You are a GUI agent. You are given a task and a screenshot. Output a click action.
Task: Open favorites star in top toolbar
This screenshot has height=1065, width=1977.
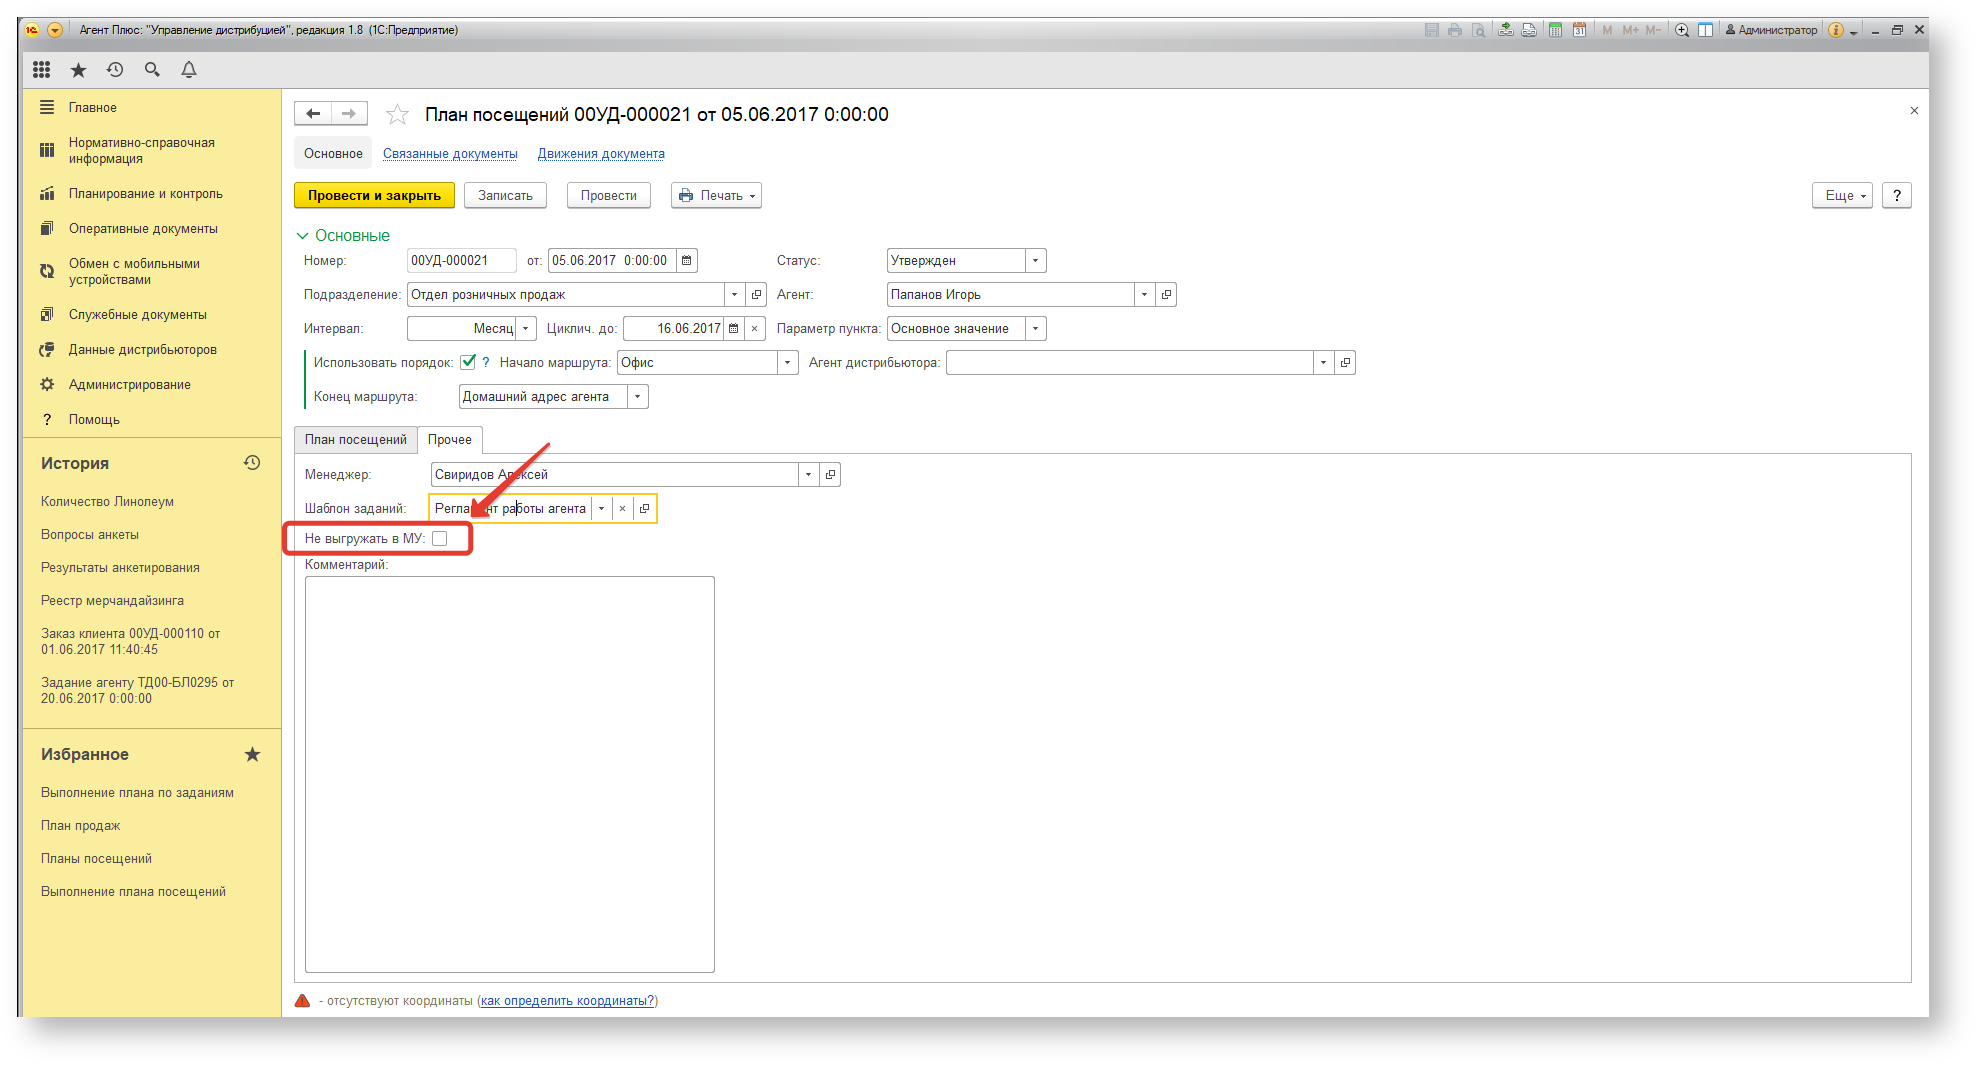[78, 69]
